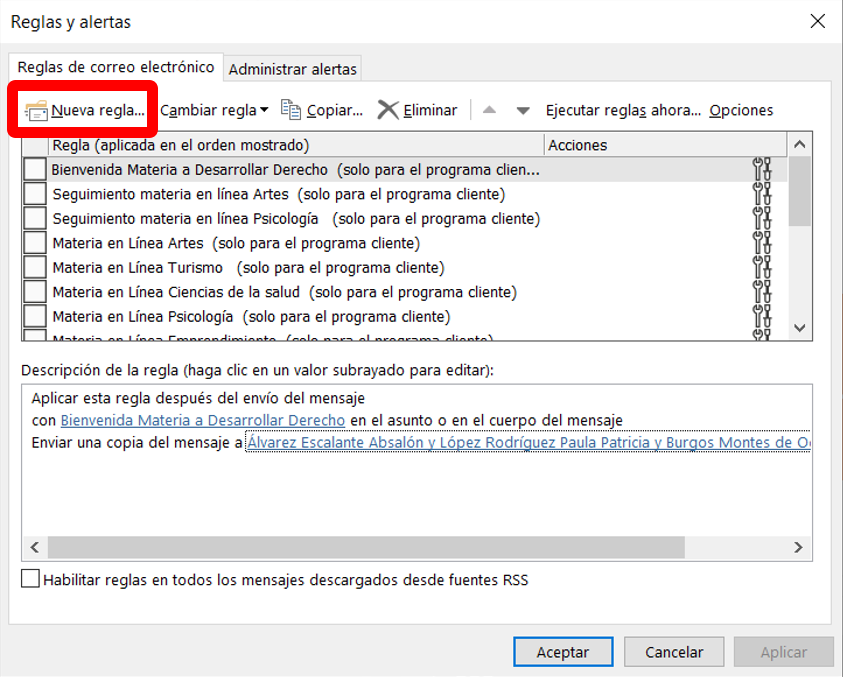Move rule up with up arrow
Image resolution: width=843 pixels, height=677 pixels.
click(x=489, y=110)
